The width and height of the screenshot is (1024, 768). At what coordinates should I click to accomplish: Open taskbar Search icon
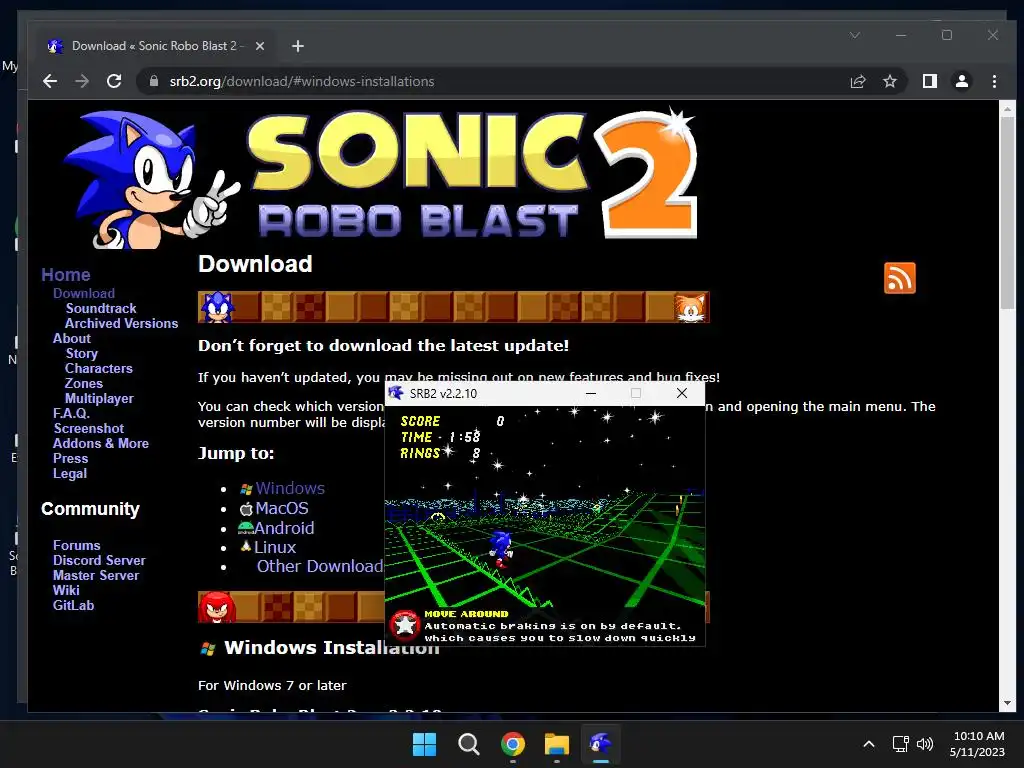coord(468,744)
